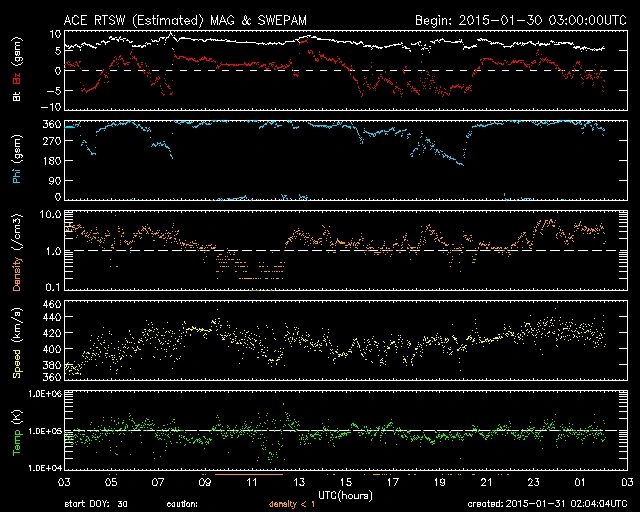The image size is (640, 512).
Task: Click the 09 hour tick label
Action: point(205,481)
